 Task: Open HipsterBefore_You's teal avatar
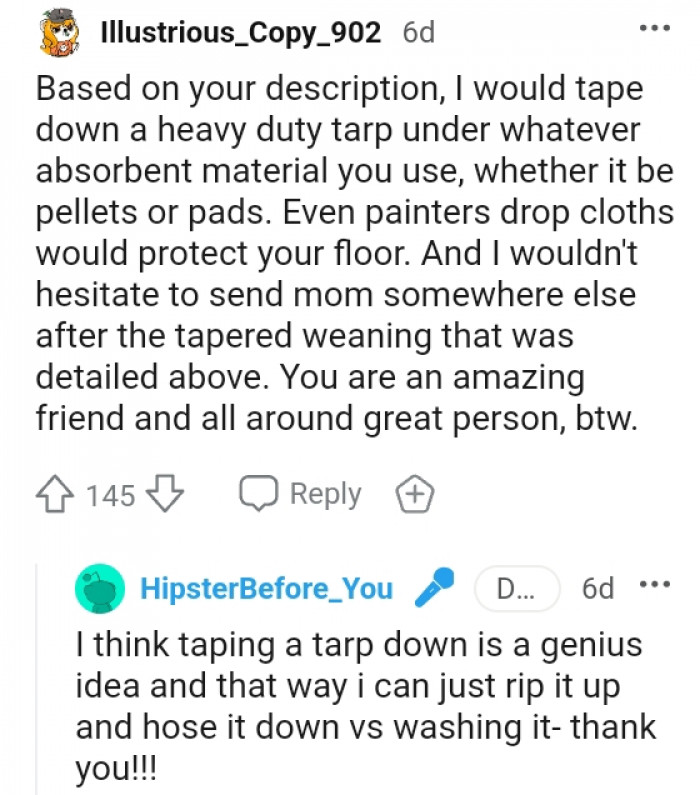[x=100, y=588]
